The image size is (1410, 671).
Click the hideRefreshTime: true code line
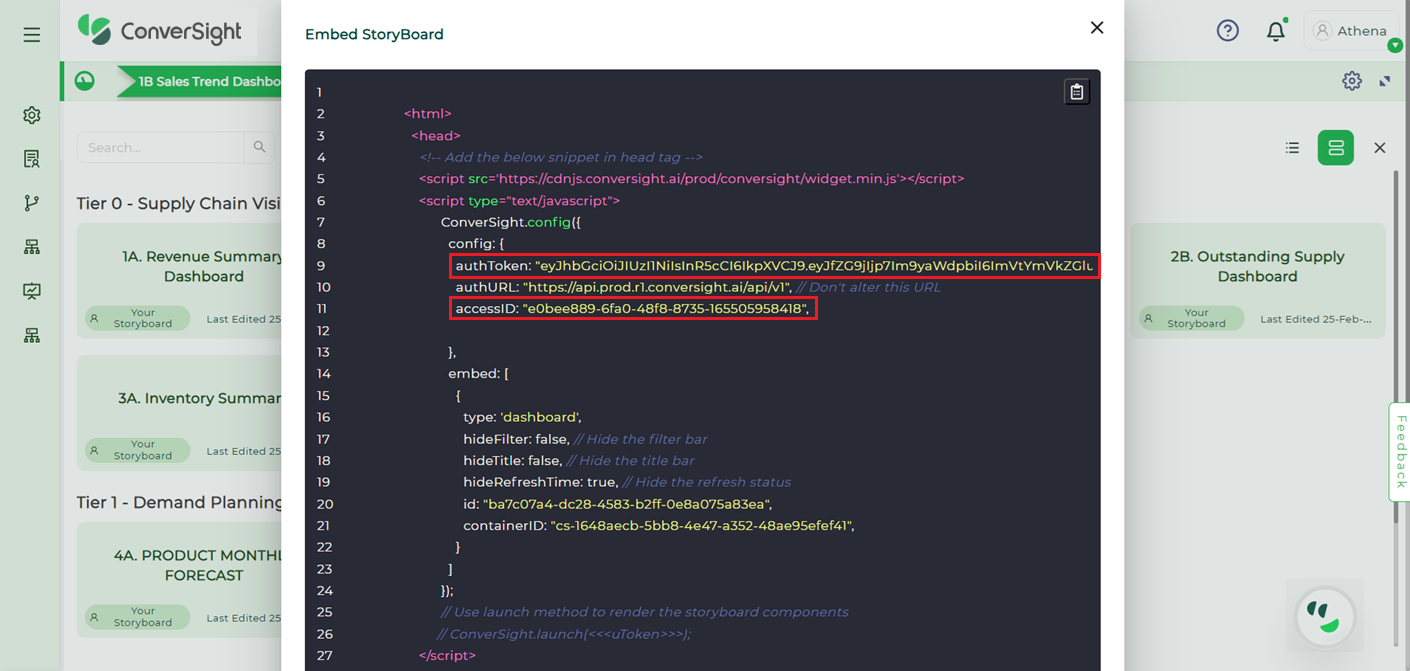coord(627,483)
